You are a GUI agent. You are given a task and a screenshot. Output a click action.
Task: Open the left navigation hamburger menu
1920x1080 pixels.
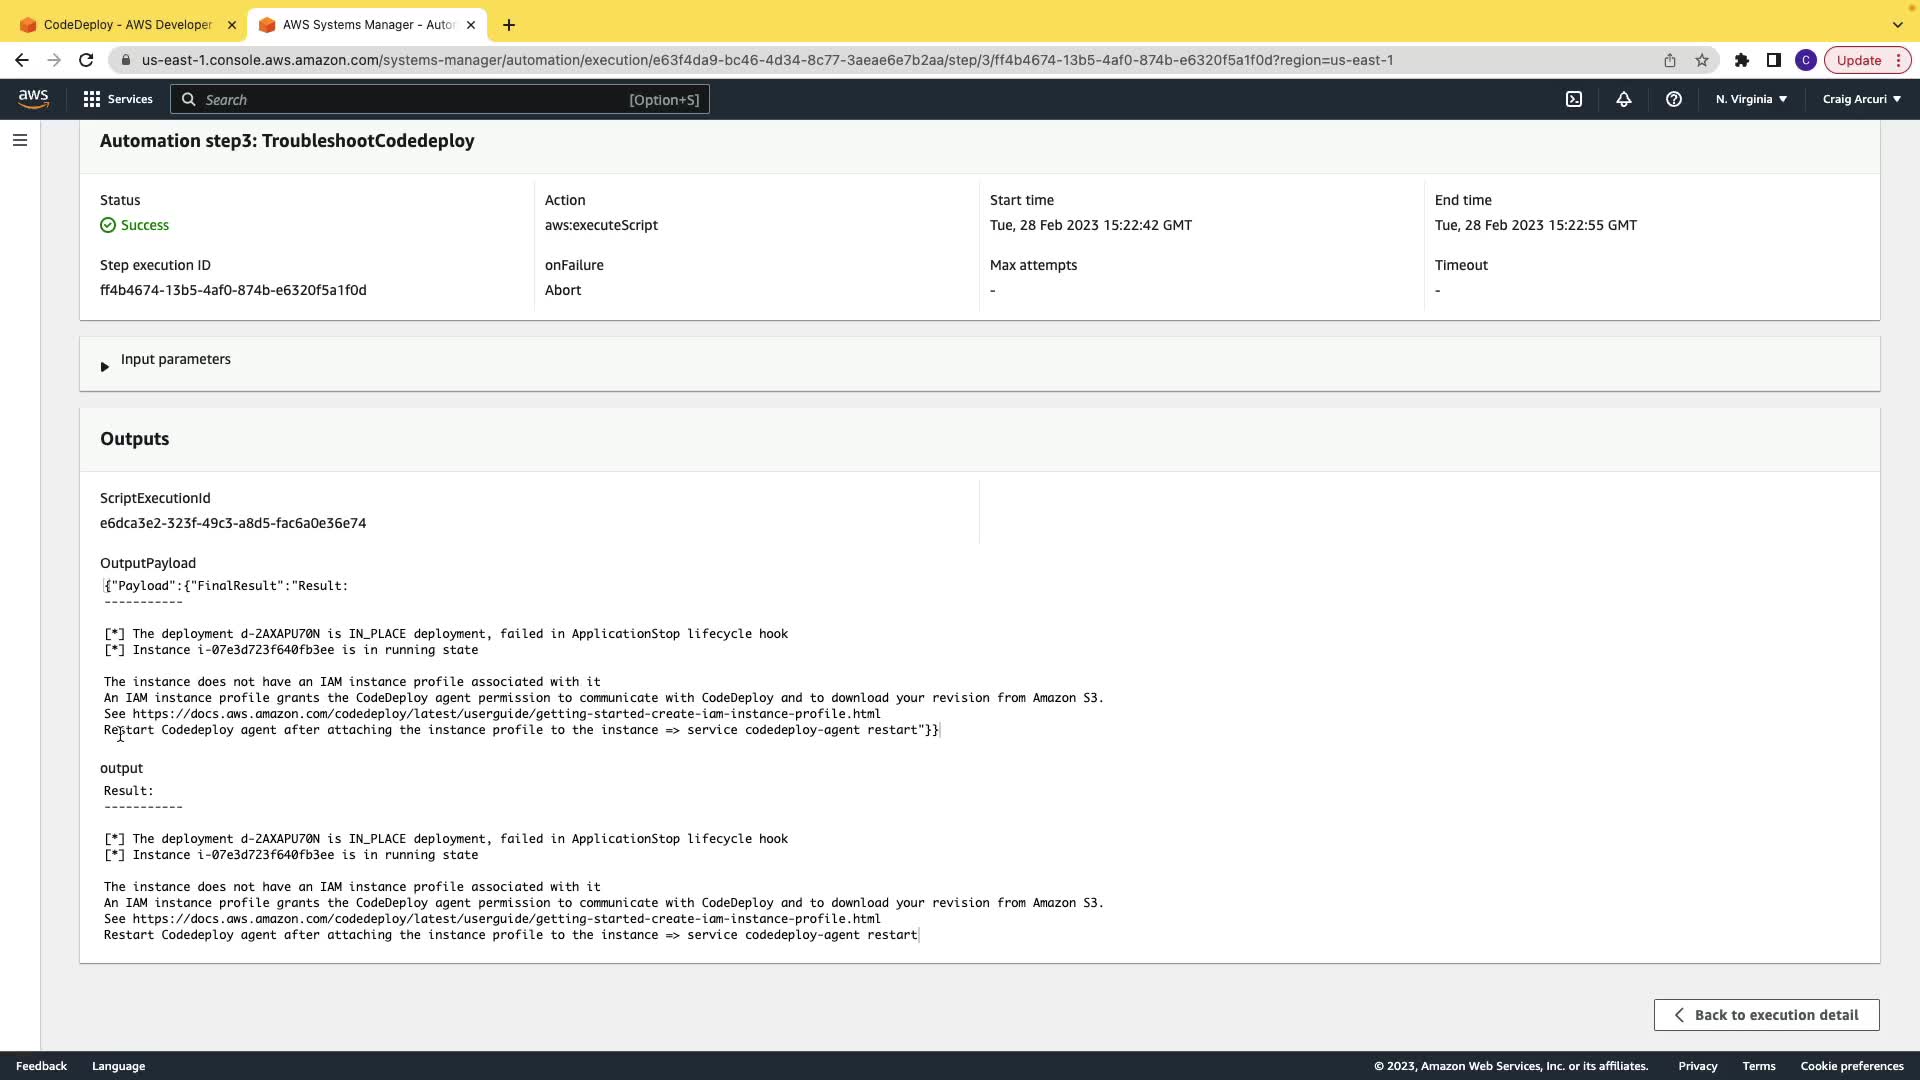pyautogui.click(x=19, y=140)
